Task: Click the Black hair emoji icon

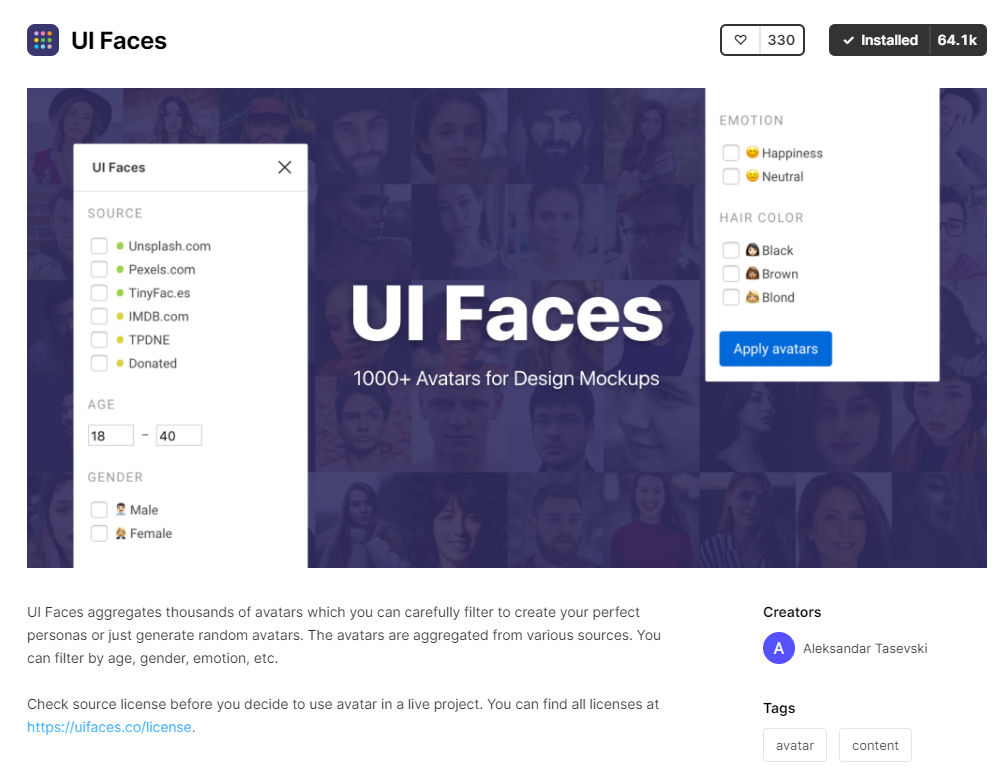Action: click(x=752, y=250)
